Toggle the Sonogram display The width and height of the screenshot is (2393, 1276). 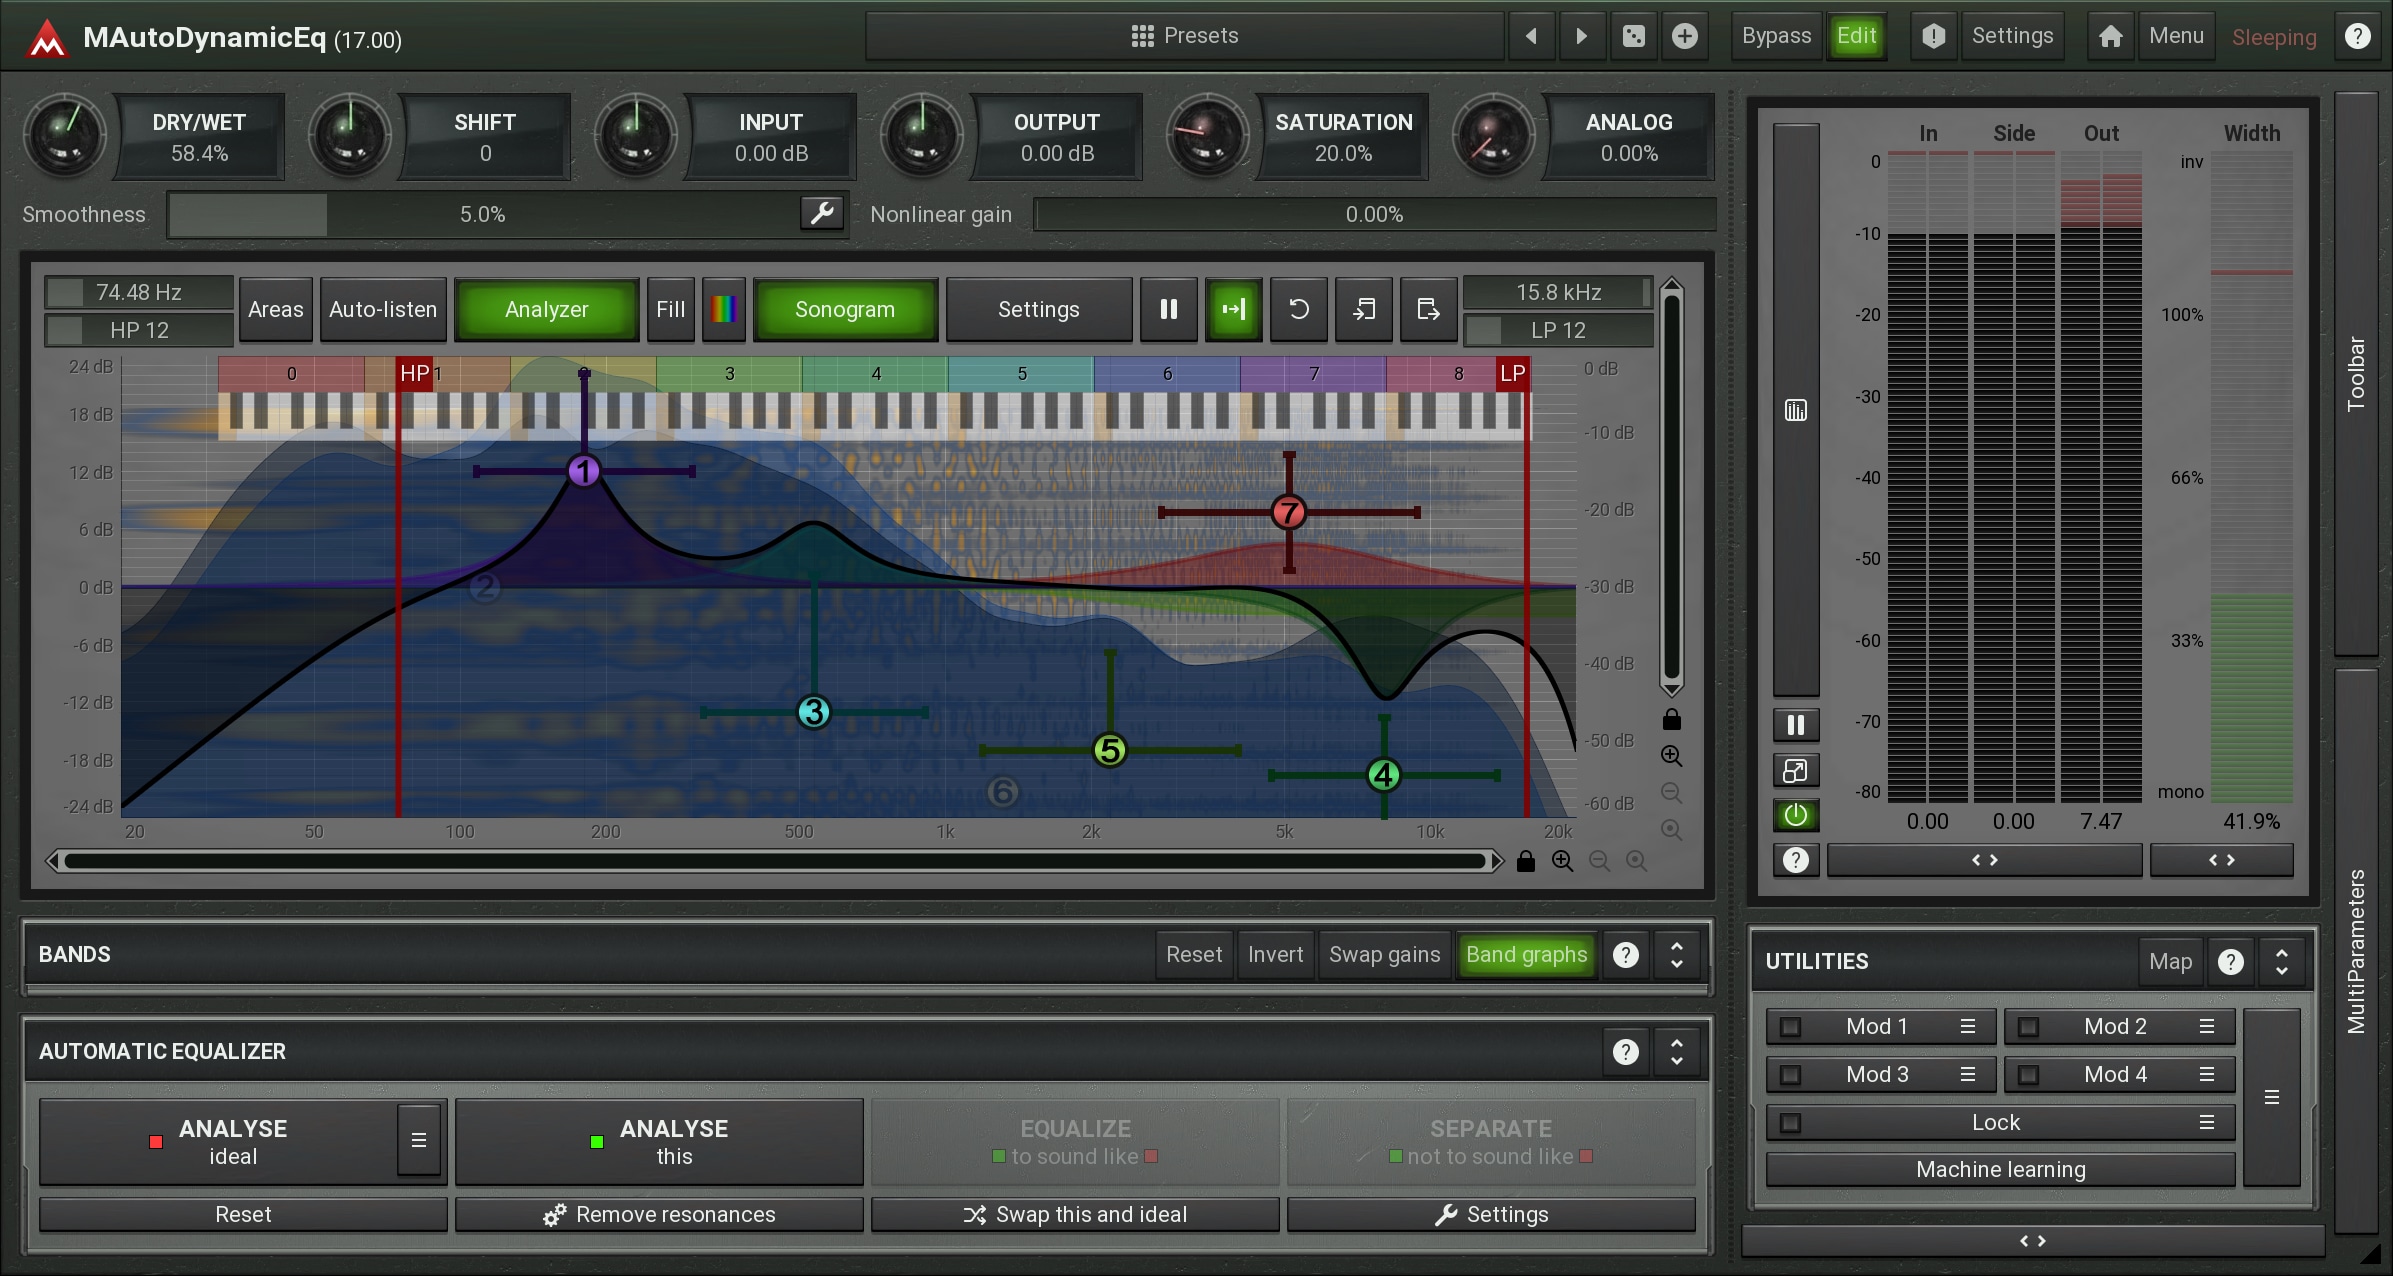(844, 310)
